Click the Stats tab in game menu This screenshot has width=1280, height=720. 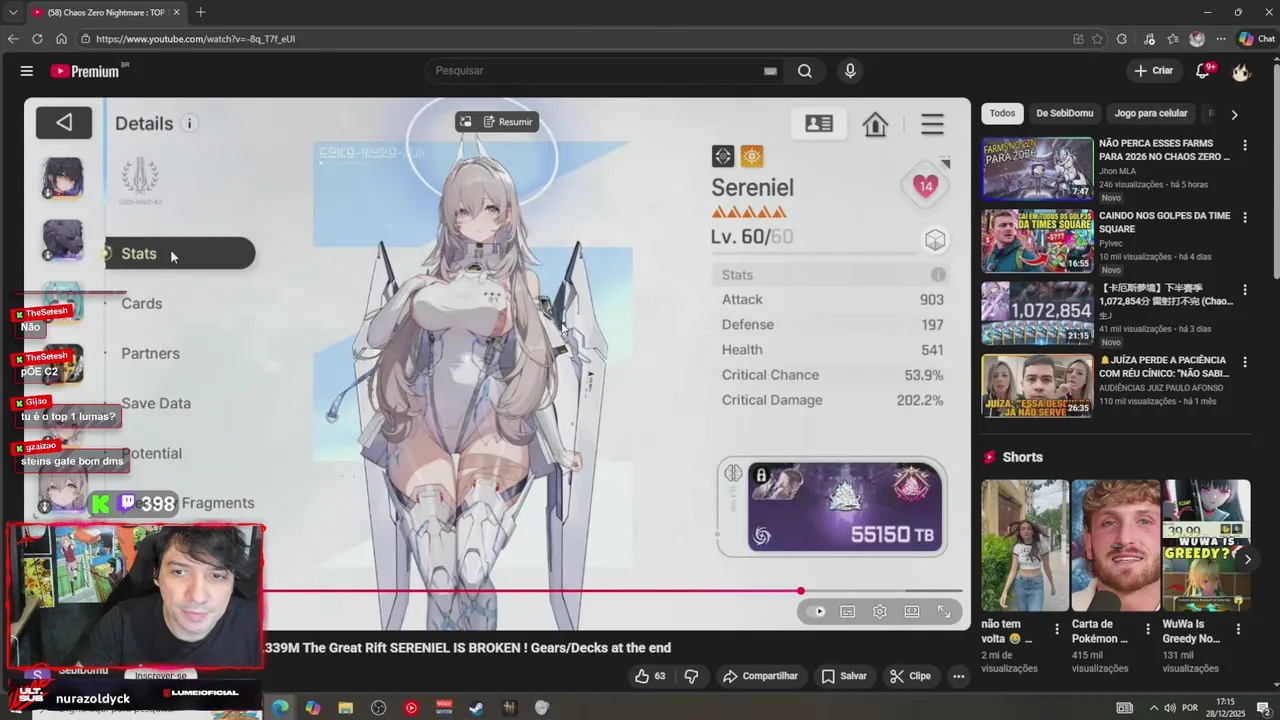180,253
